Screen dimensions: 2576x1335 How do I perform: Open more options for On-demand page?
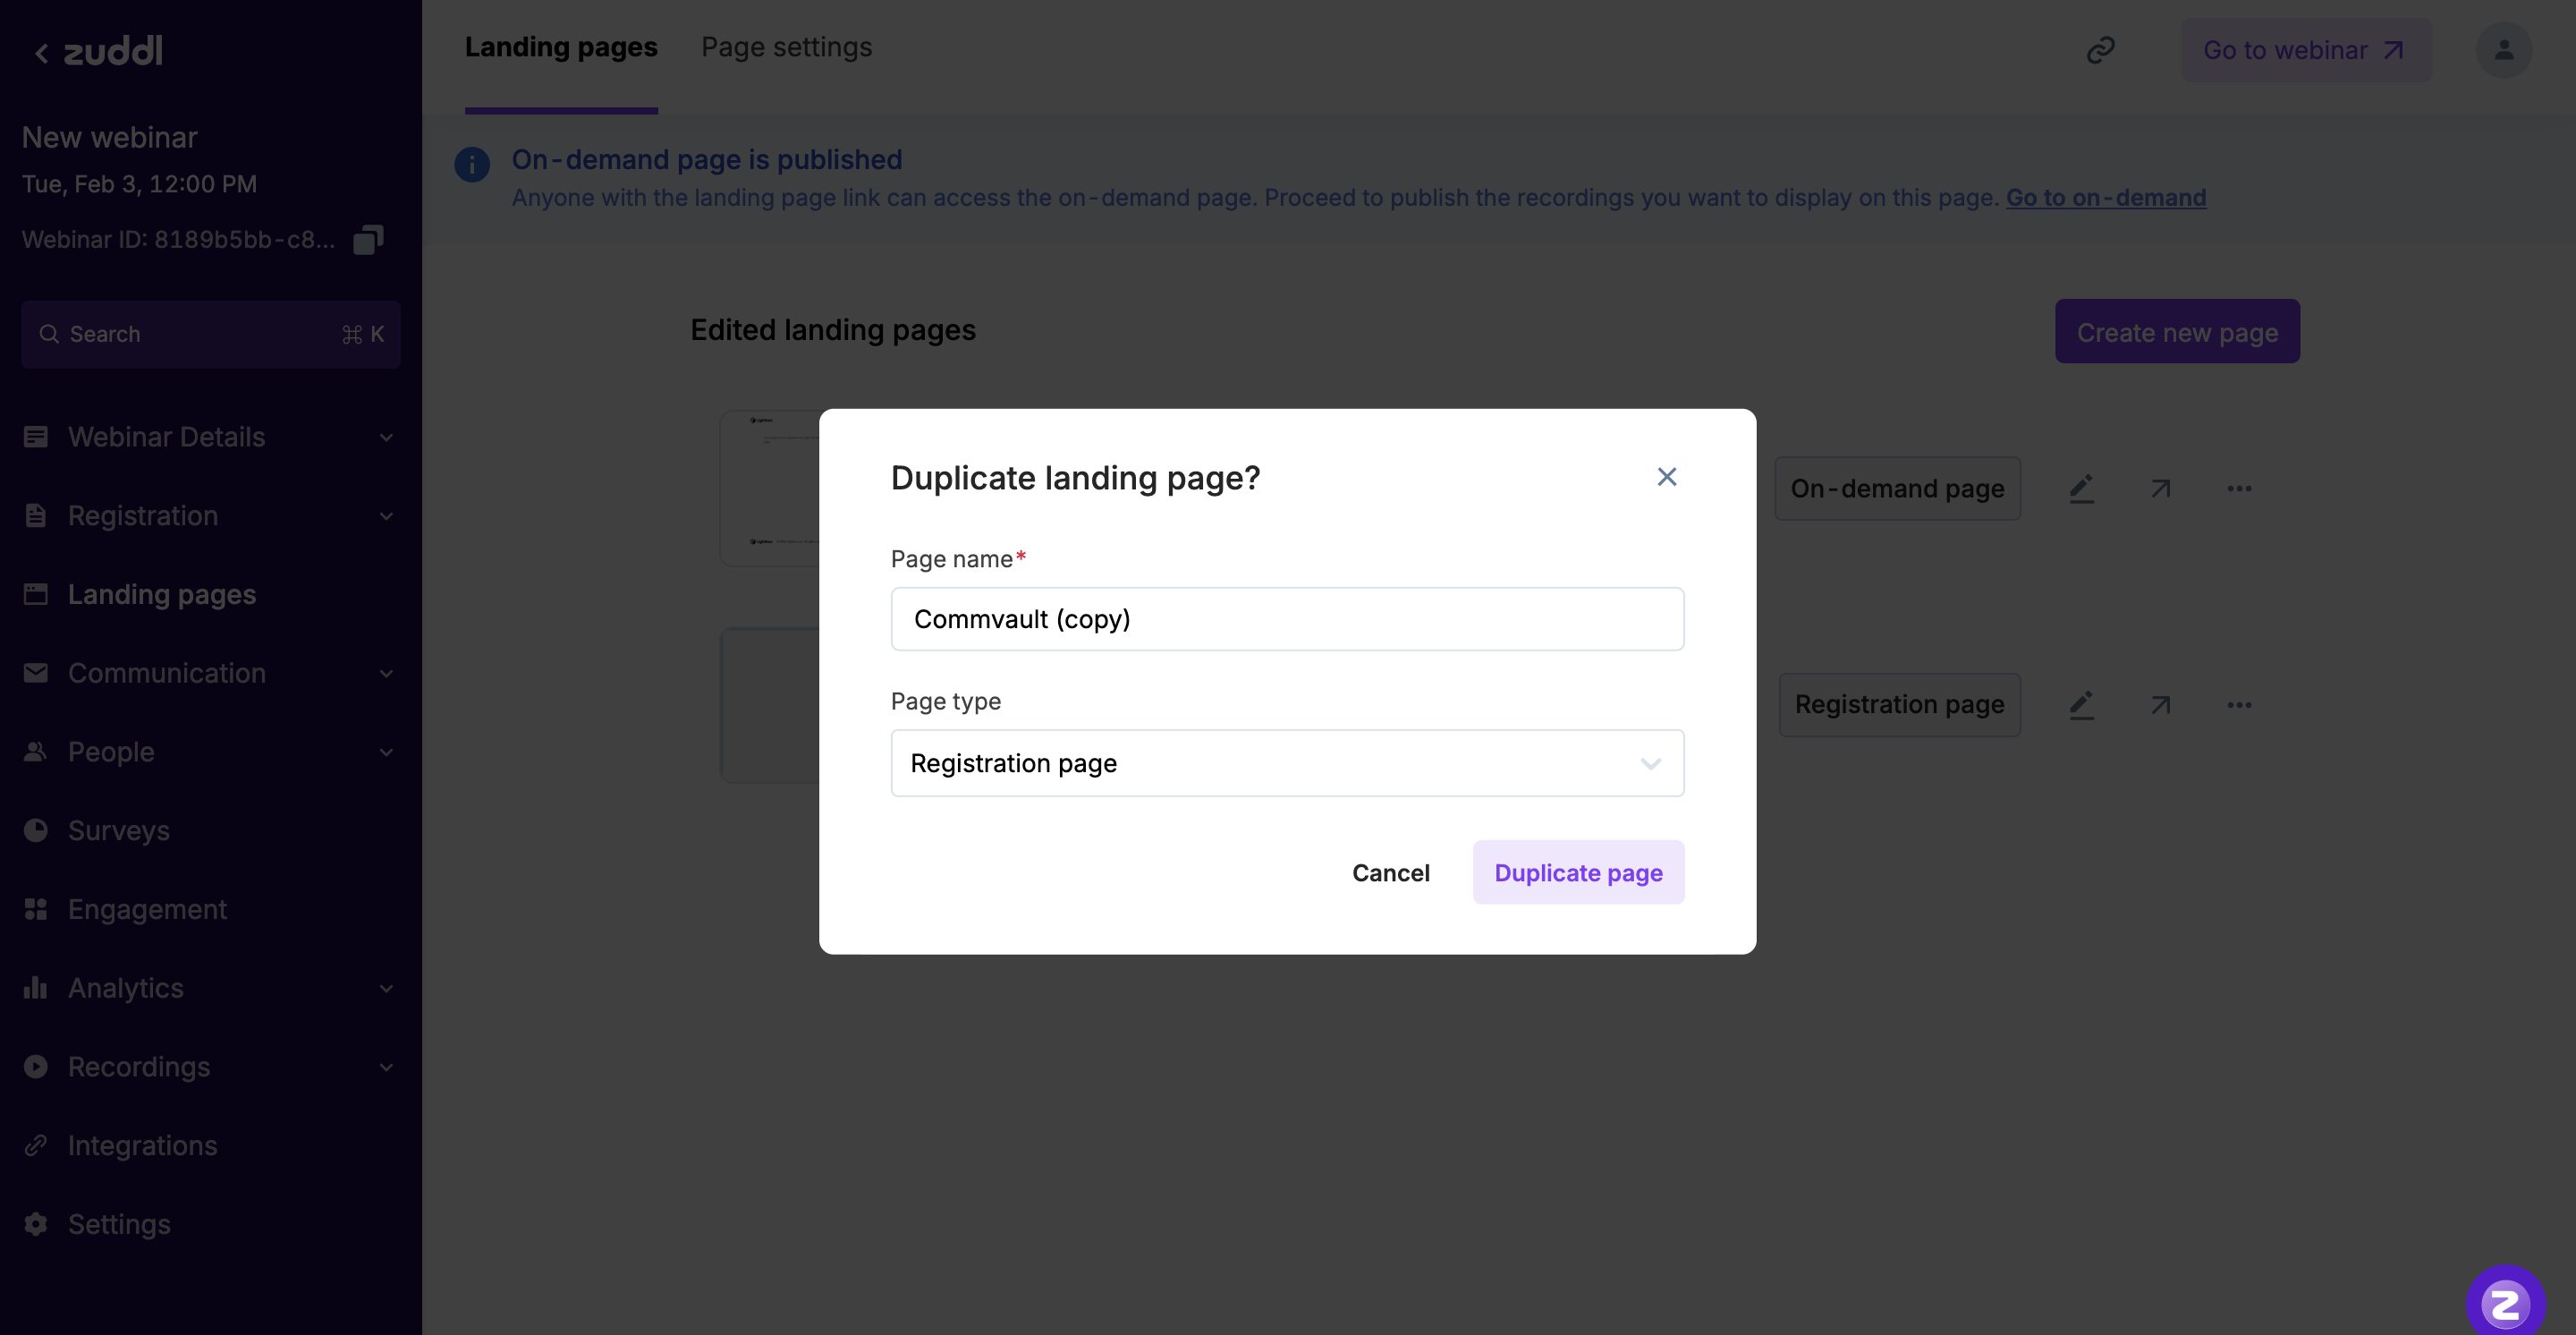click(x=2239, y=489)
